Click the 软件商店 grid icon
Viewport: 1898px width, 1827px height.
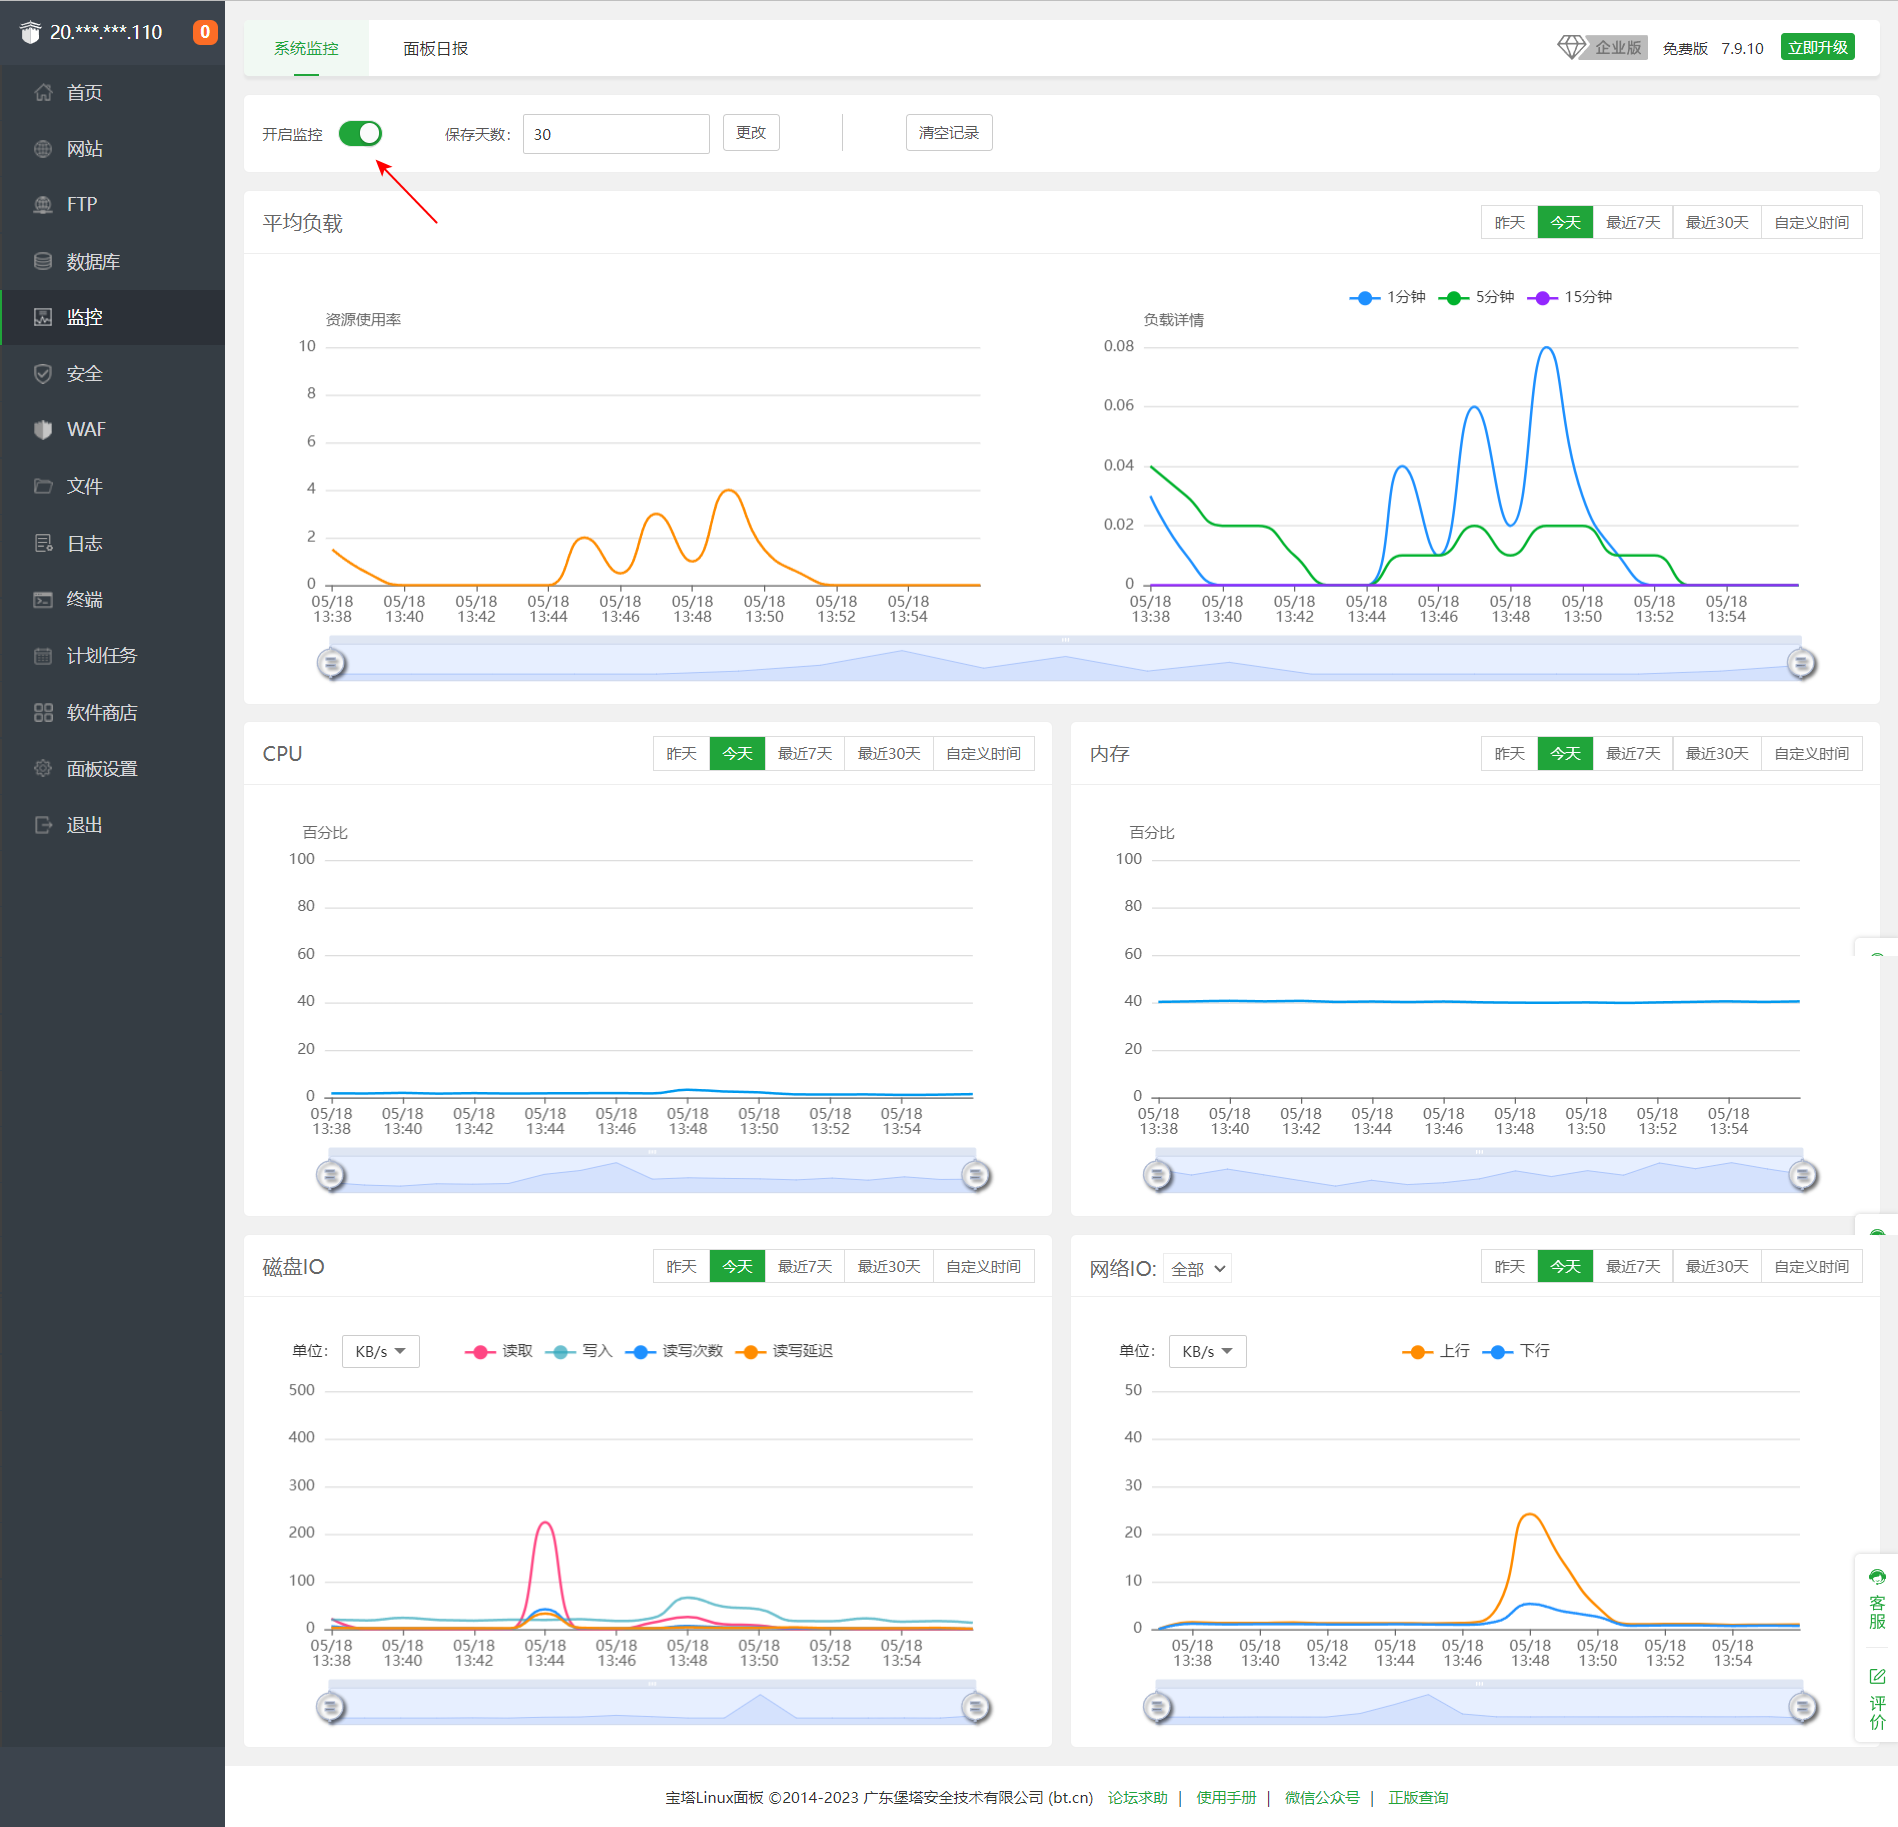pos(43,712)
